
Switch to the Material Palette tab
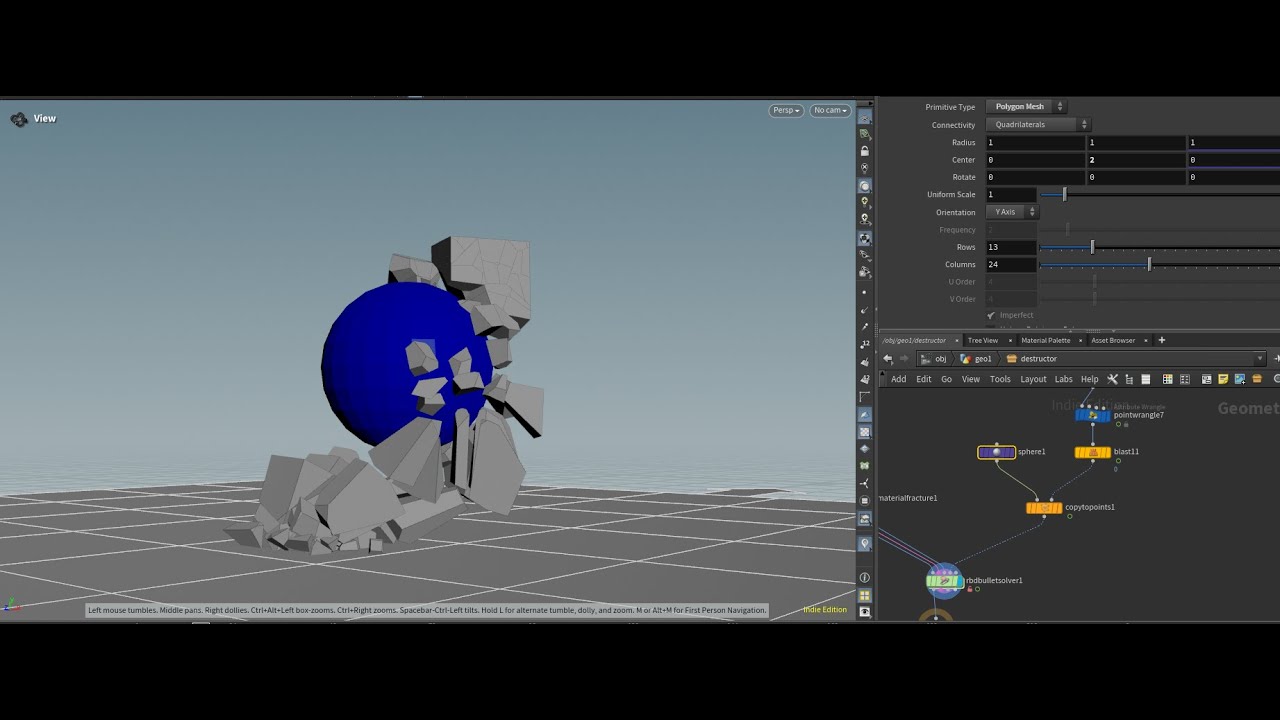1045,340
